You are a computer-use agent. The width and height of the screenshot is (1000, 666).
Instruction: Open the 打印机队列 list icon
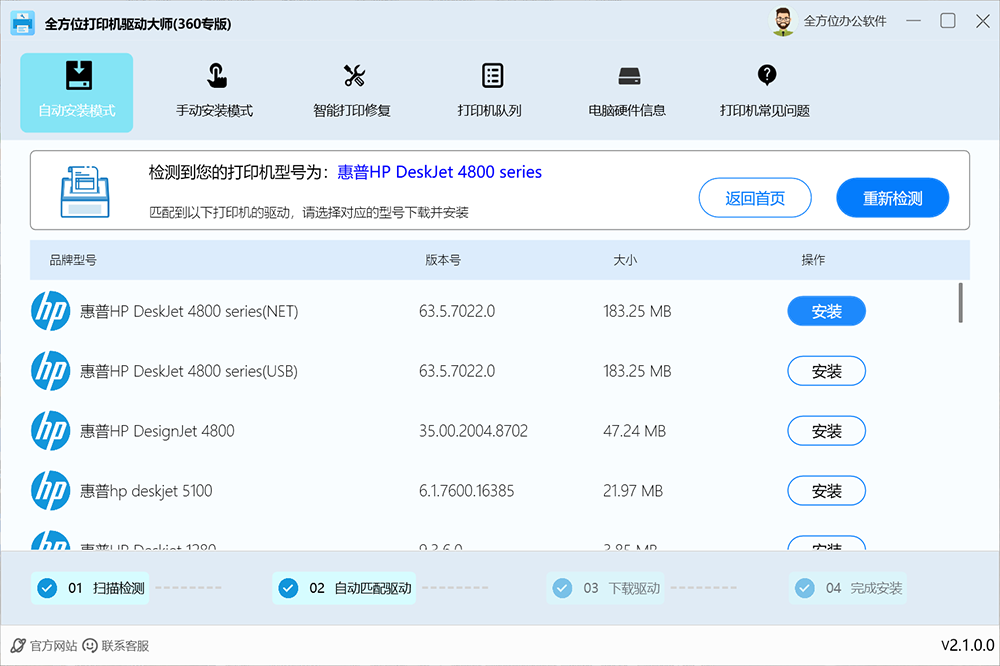491,76
